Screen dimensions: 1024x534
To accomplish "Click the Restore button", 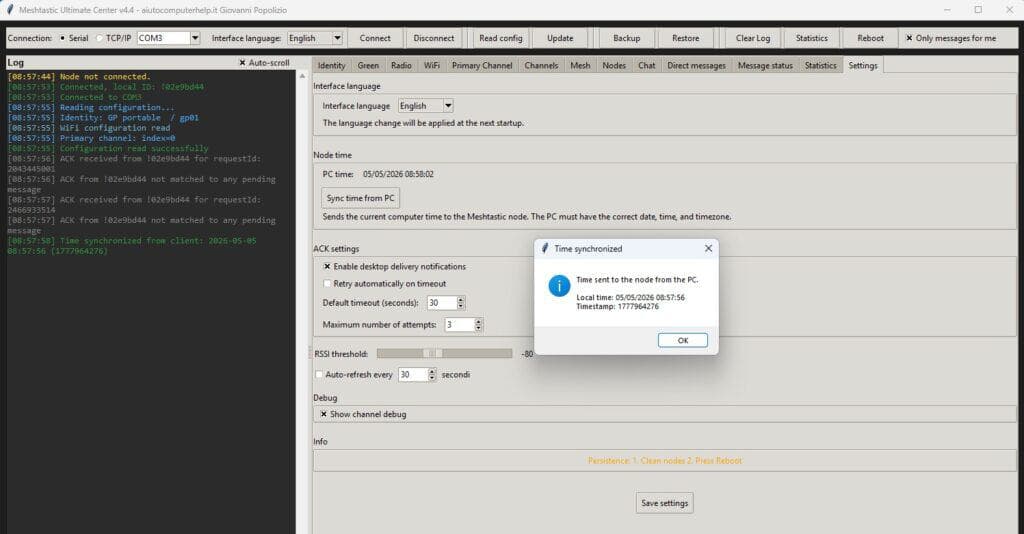I will point(685,39).
